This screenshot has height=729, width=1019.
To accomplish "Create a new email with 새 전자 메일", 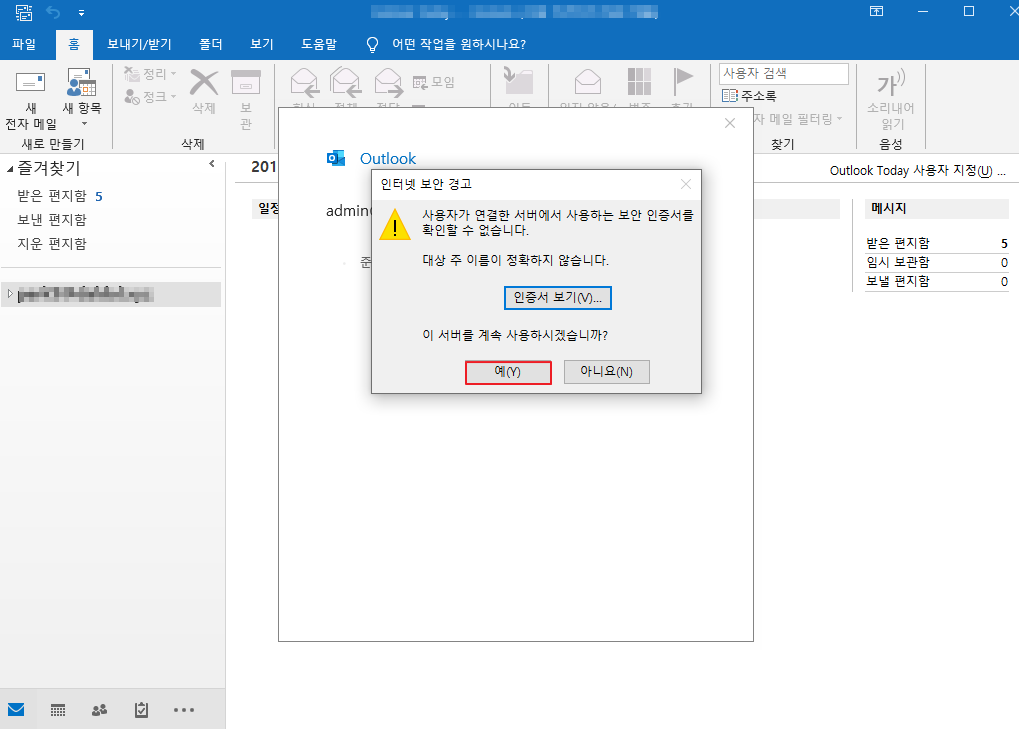I will [31, 99].
